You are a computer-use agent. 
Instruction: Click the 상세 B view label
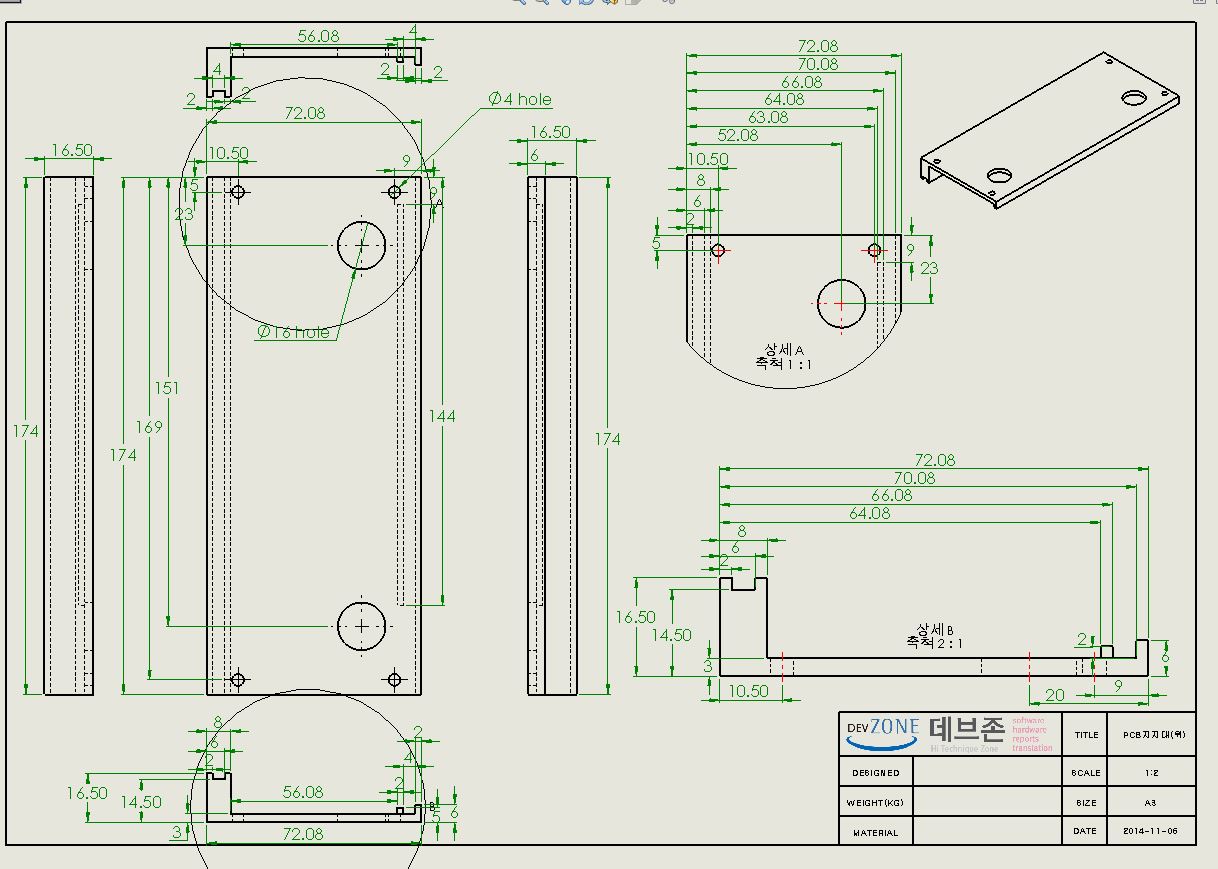(x=936, y=628)
